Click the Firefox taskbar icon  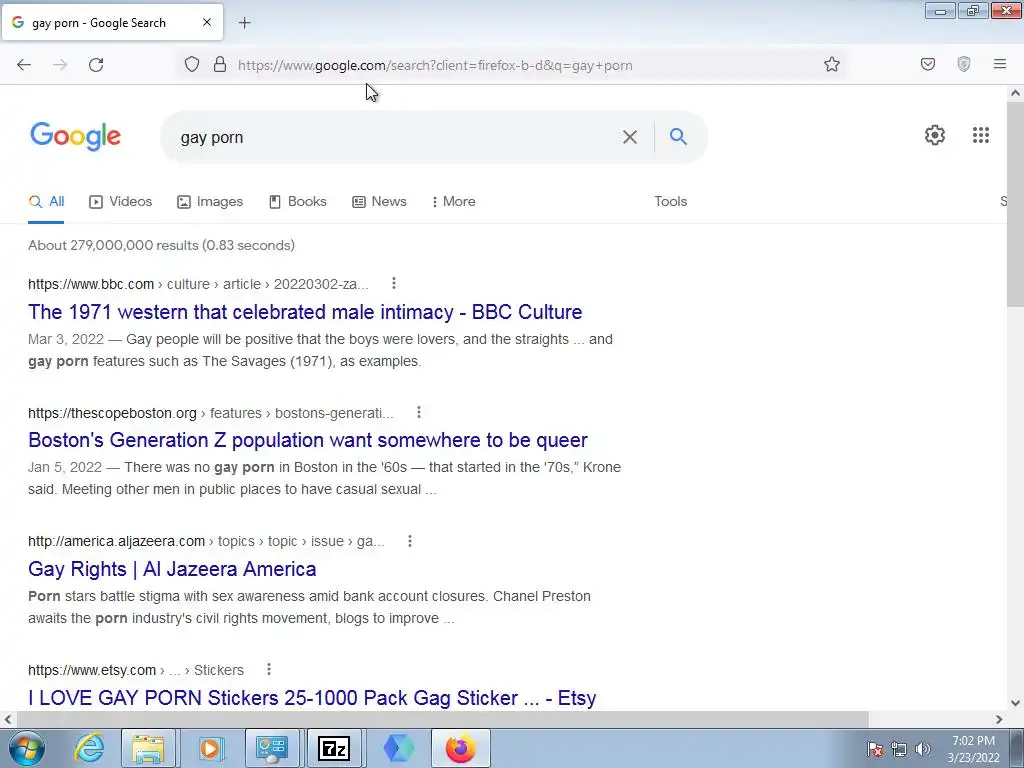click(x=460, y=749)
